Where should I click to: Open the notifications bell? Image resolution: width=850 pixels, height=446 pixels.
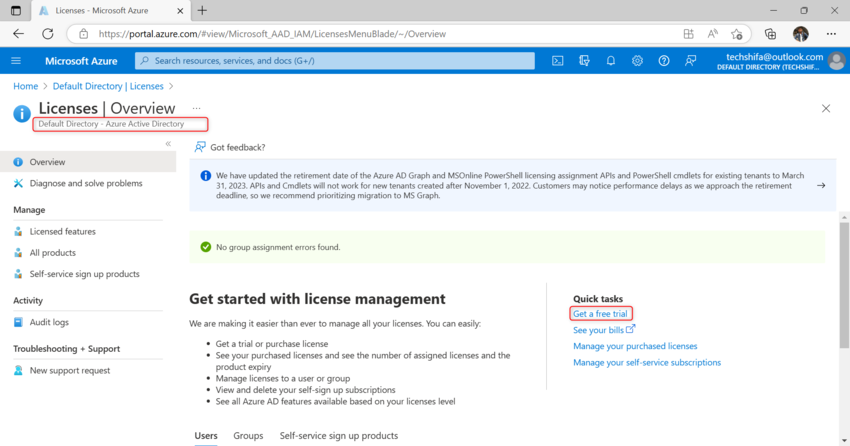(x=610, y=61)
